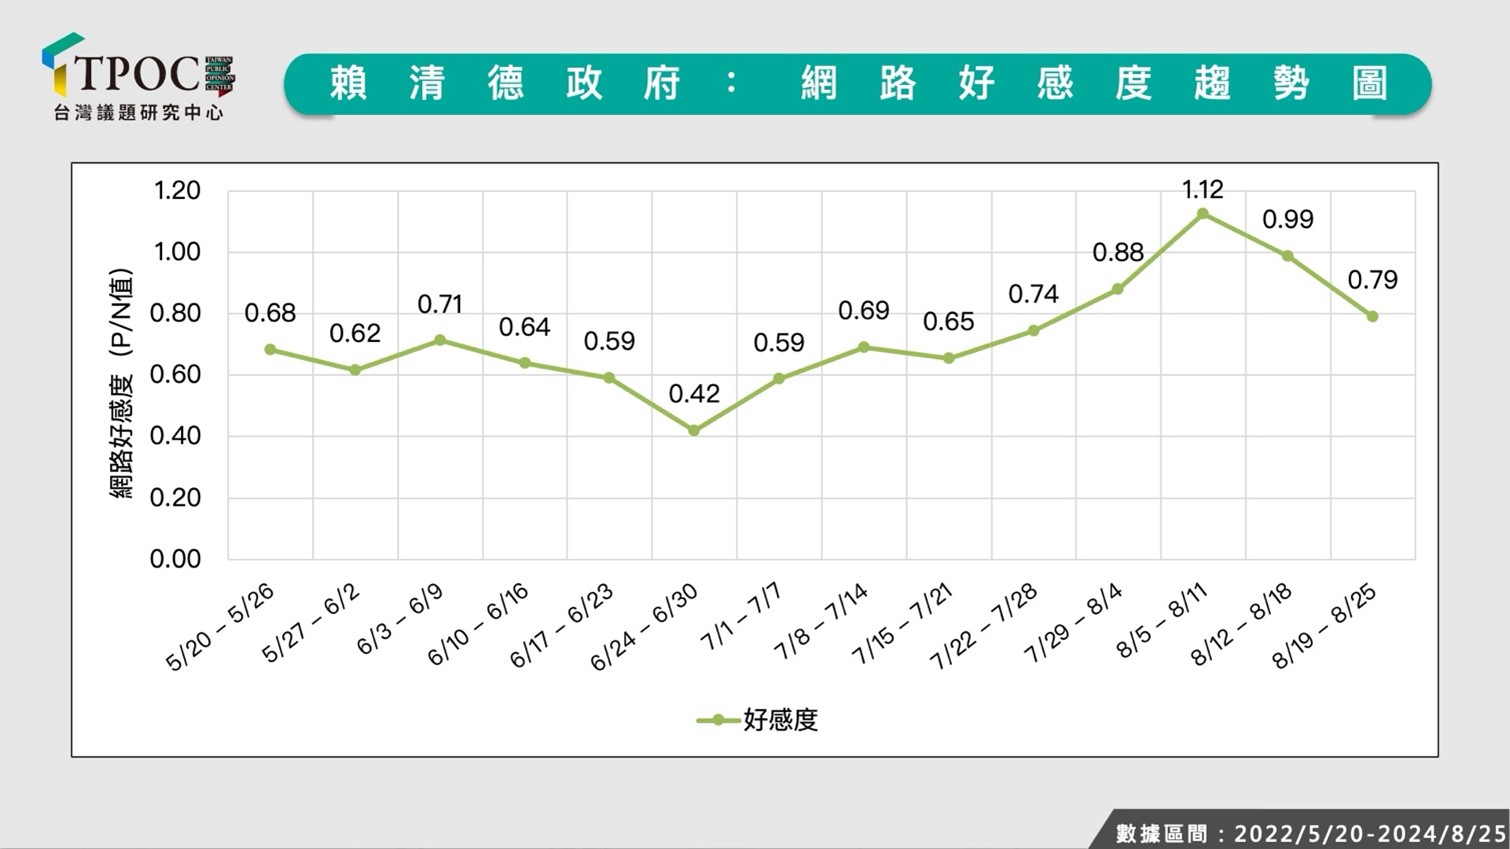Click the 0.74 value label

point(1033,295)
